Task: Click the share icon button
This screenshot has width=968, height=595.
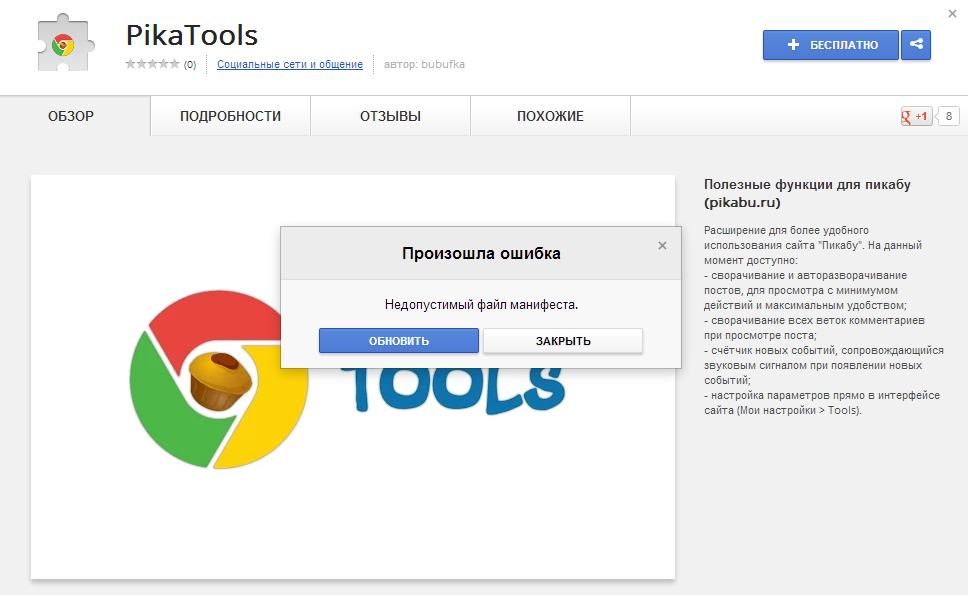Action: [x=916, y=45]
